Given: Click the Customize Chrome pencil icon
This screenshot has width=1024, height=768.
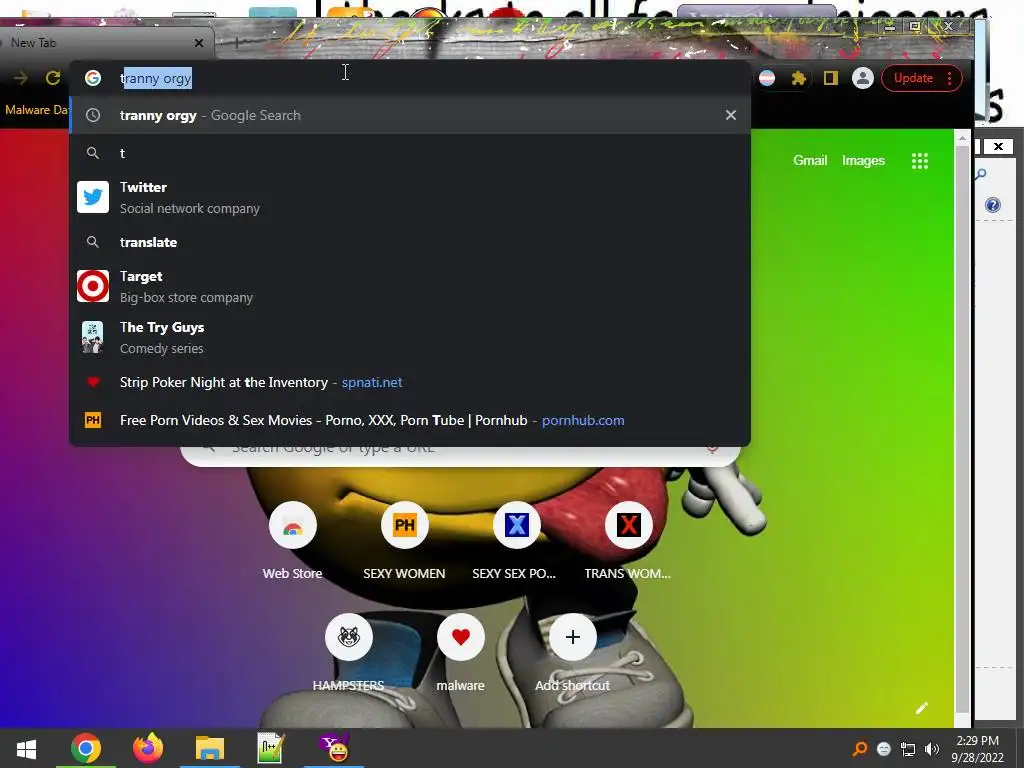Looking at the screenshot, I should click(921, 708).
